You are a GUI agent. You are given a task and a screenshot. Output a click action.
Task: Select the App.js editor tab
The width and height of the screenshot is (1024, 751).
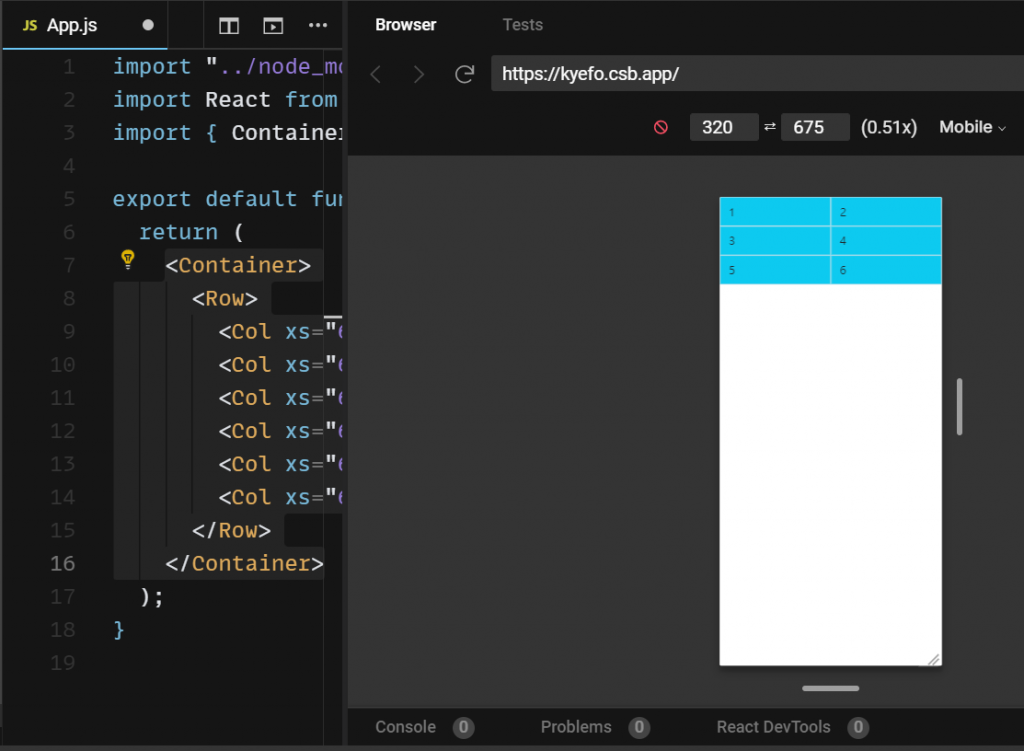85,25
